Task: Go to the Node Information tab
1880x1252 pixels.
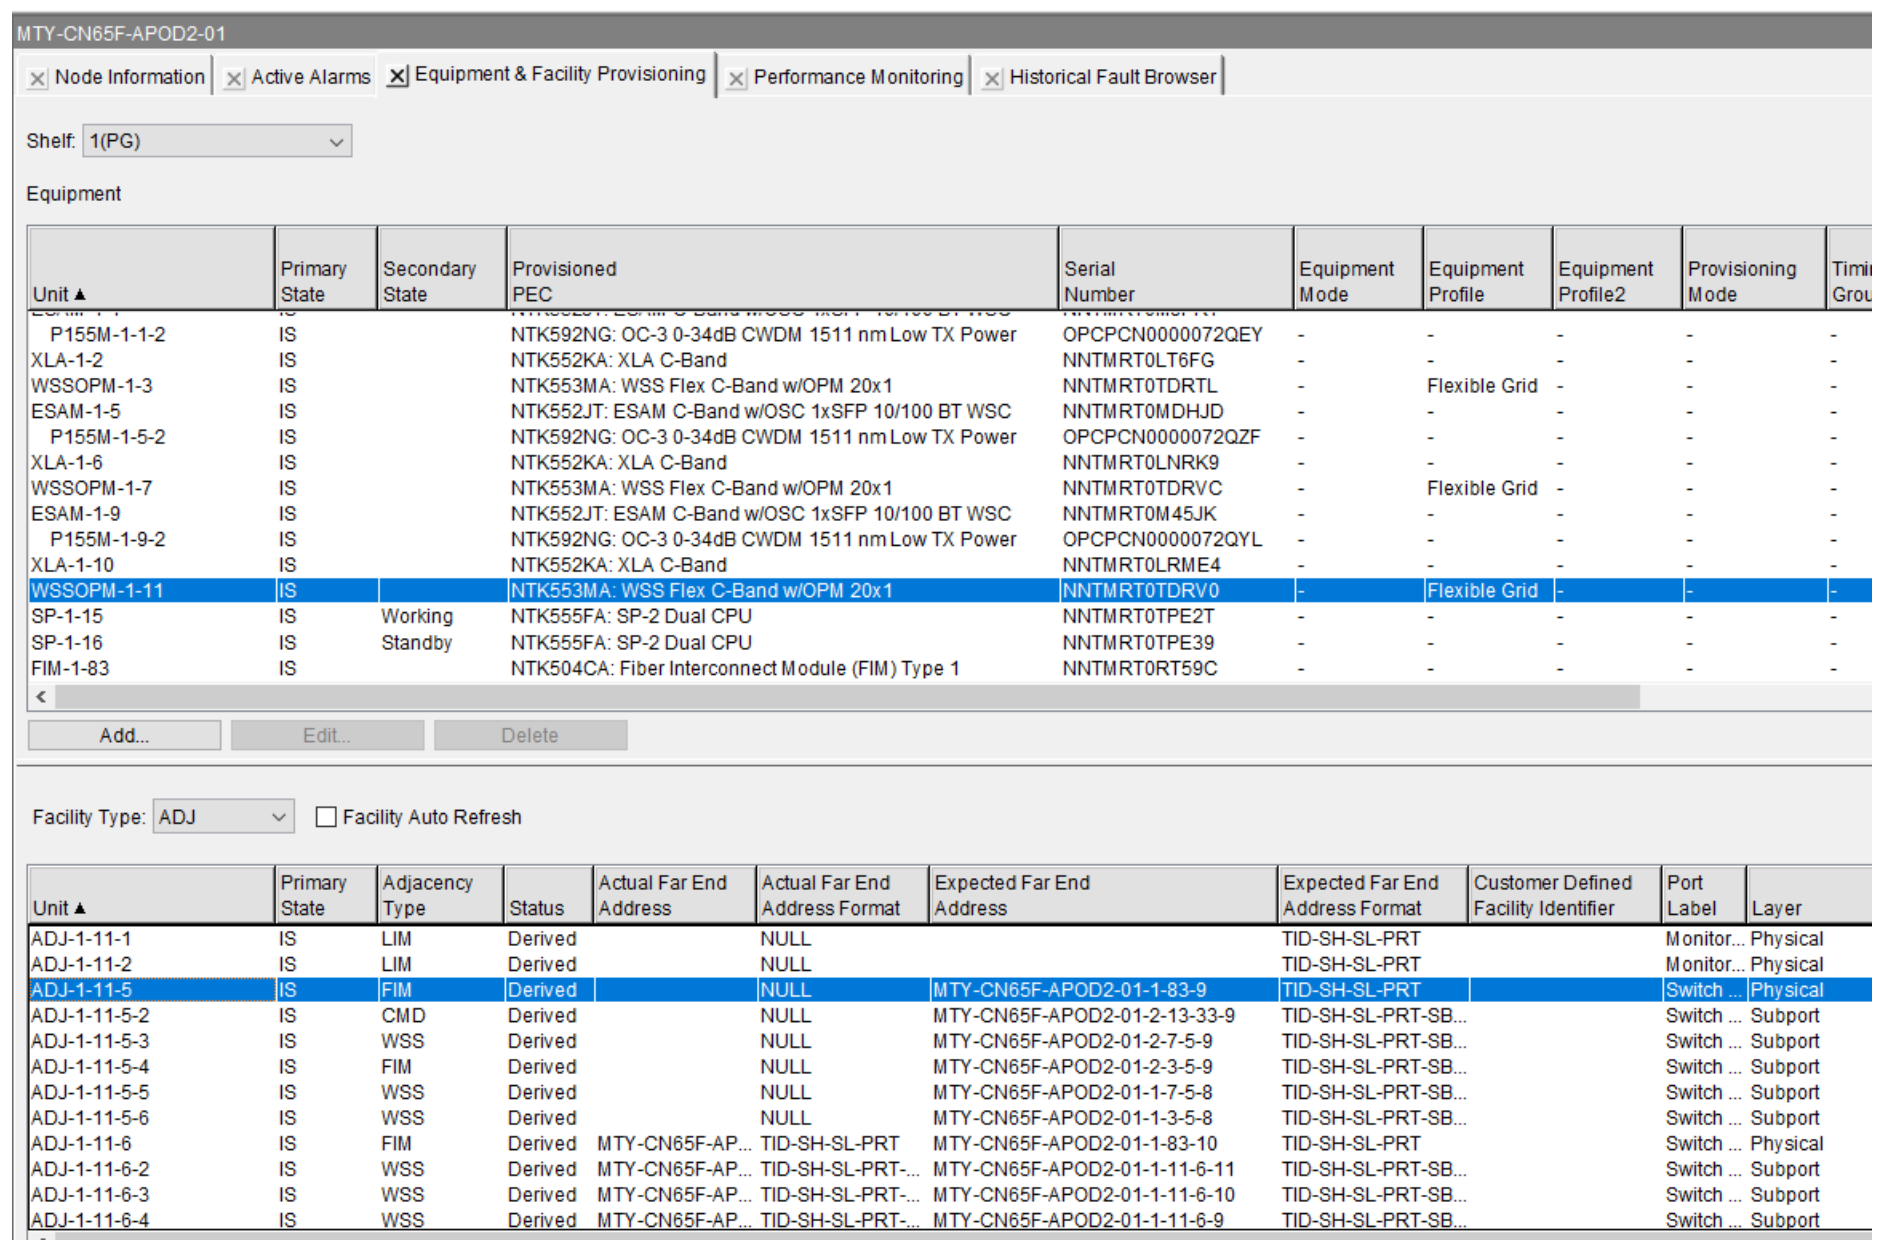Action: pyautogui.click(x=129, y=77)
